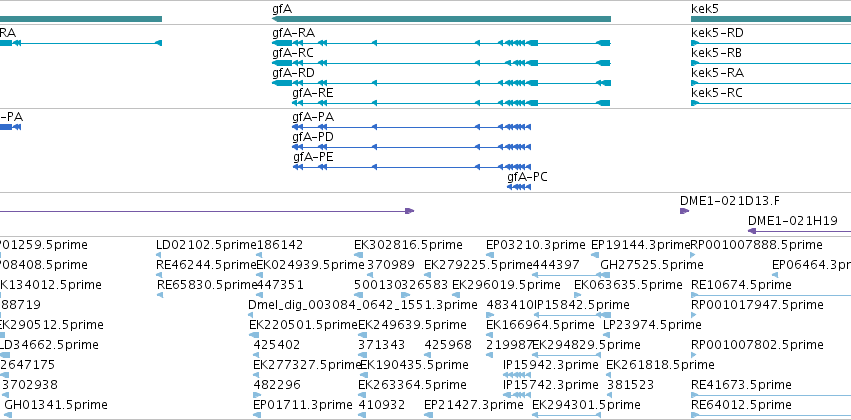The height and width of the screenshot is (420, 851).
Task: Select the IP15942.3prime label
Action: (x=551, y=365)
